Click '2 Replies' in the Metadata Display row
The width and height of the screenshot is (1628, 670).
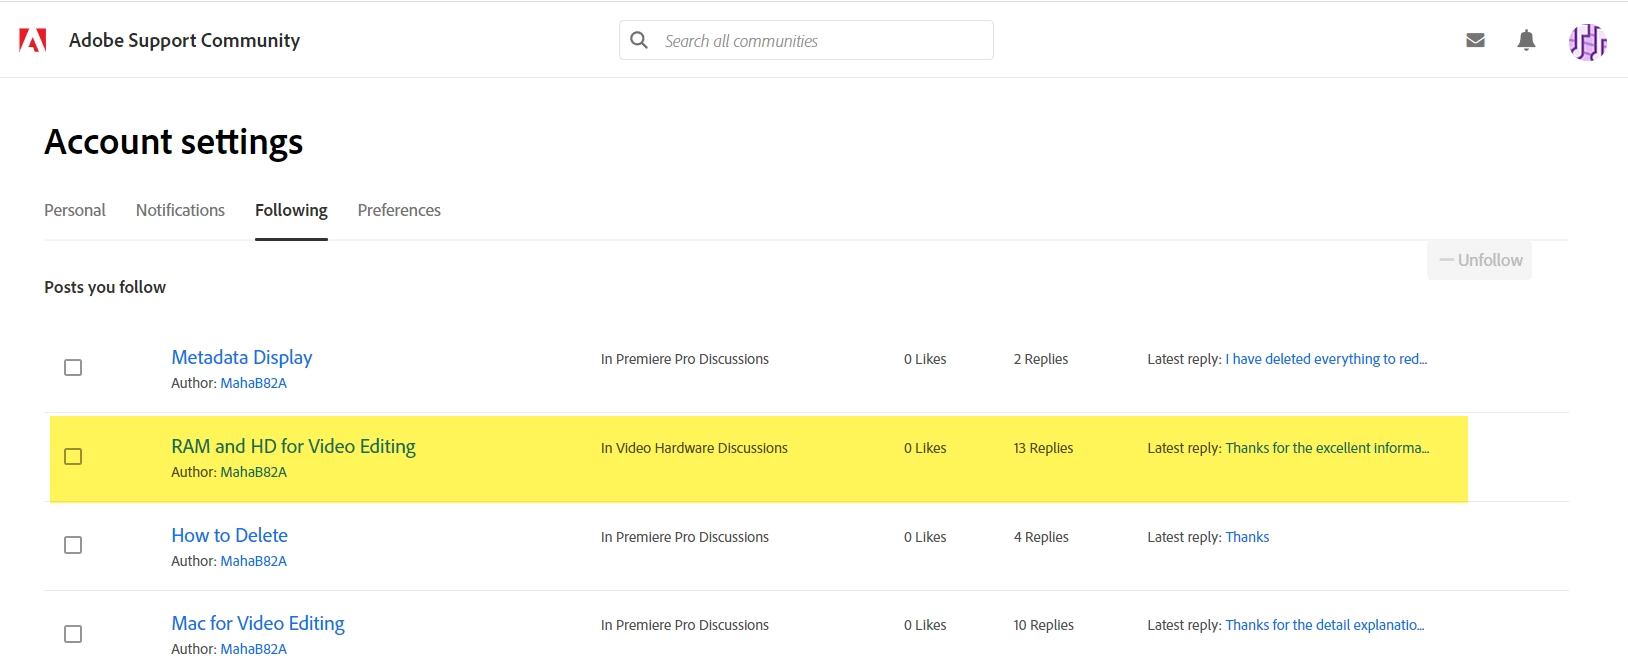click(x=1041, y=359)
